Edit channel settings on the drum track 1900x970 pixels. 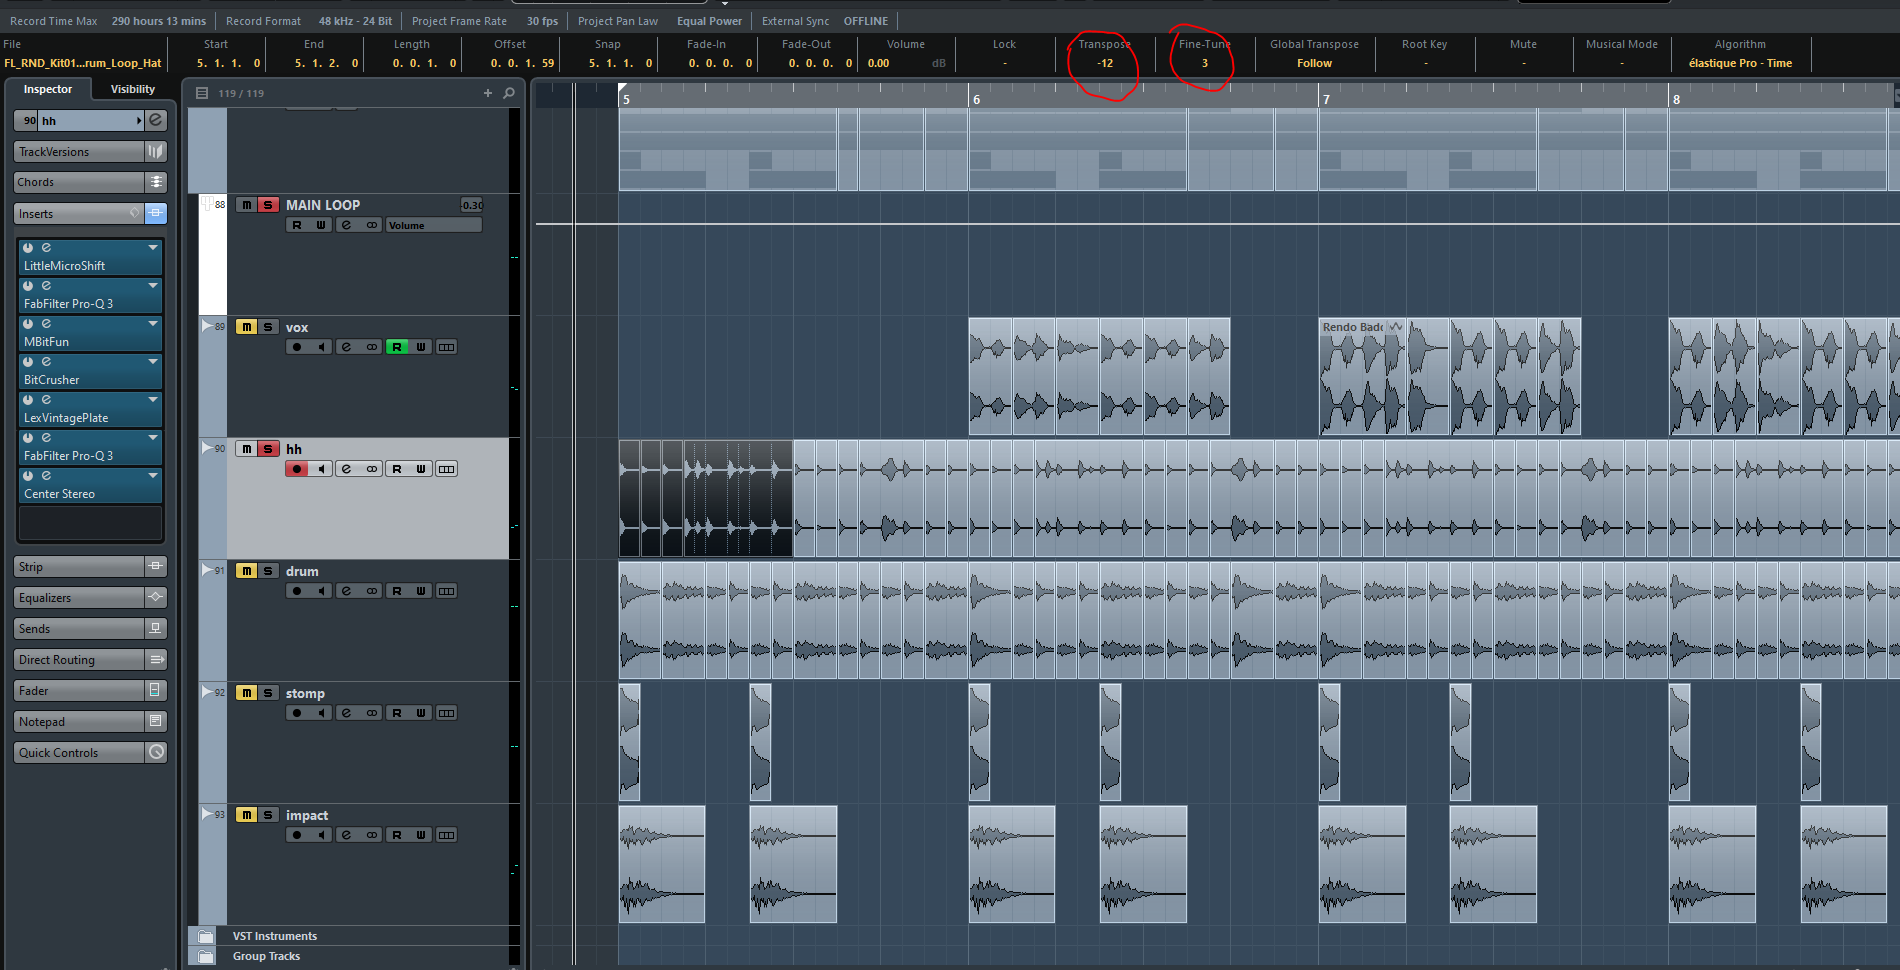pos(346,591)
